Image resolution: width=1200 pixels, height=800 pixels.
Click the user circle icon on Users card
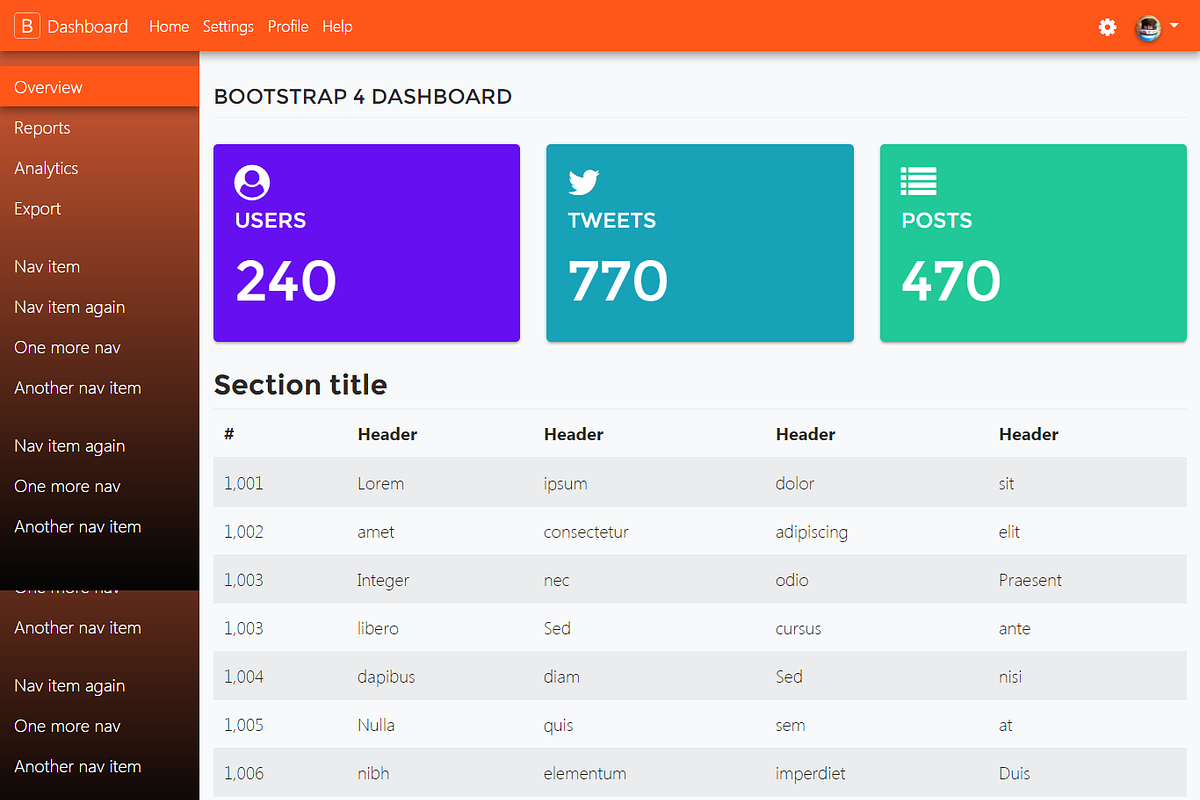[x=252, y=182]
